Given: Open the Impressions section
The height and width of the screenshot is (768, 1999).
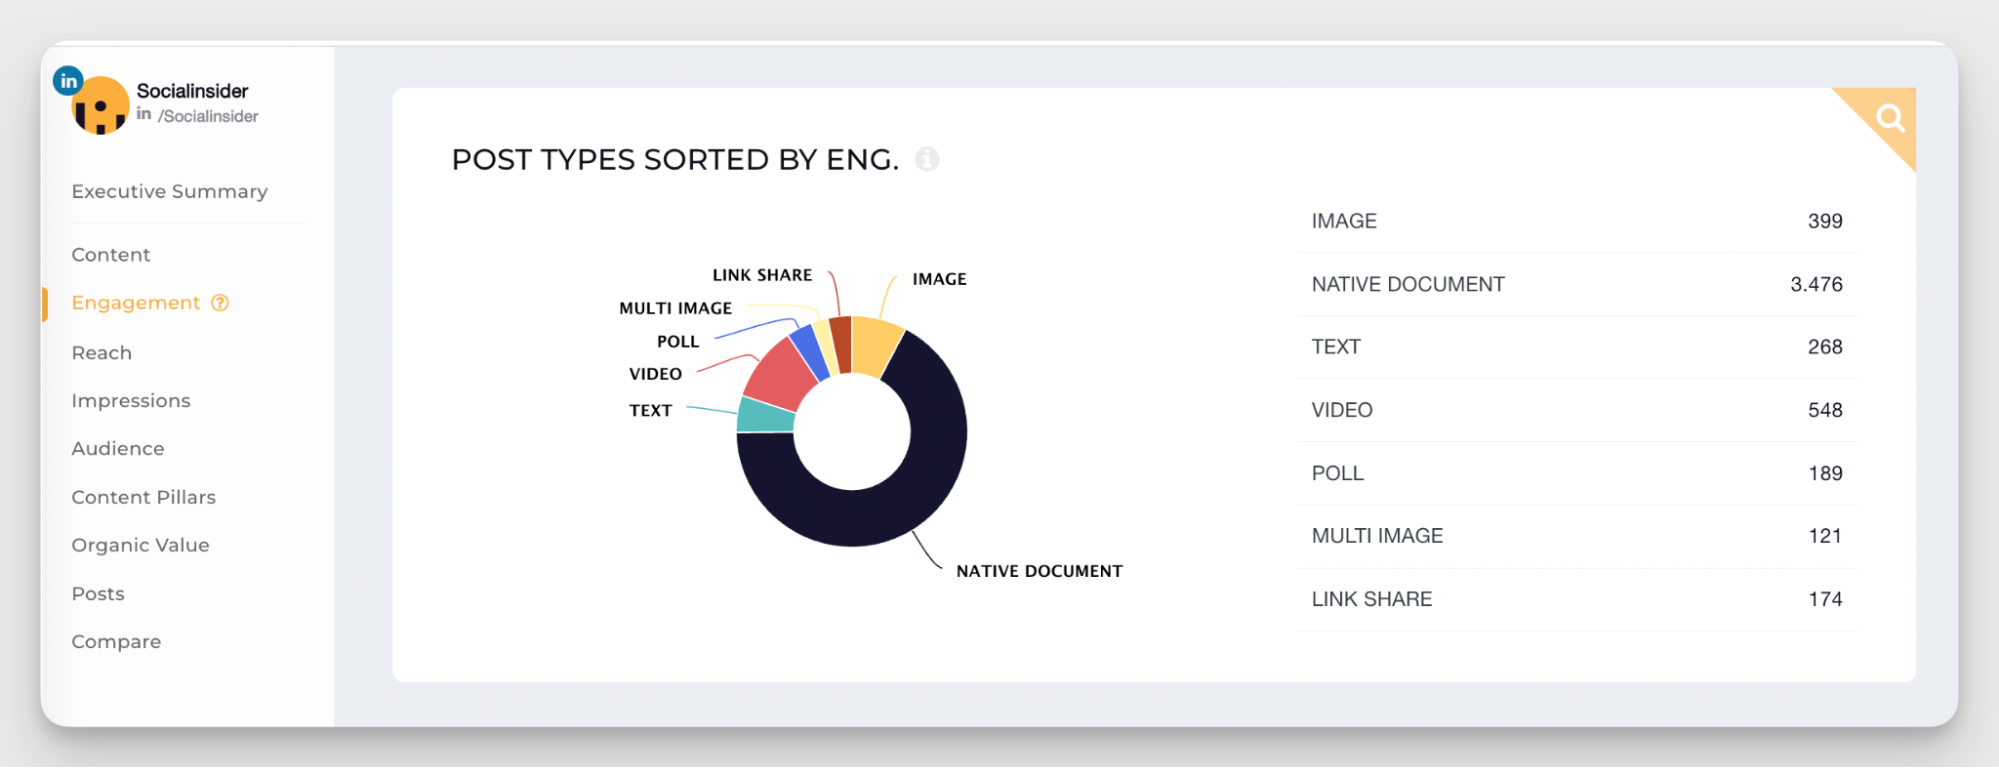Looking at the screenshot, I should pos(131,400).
